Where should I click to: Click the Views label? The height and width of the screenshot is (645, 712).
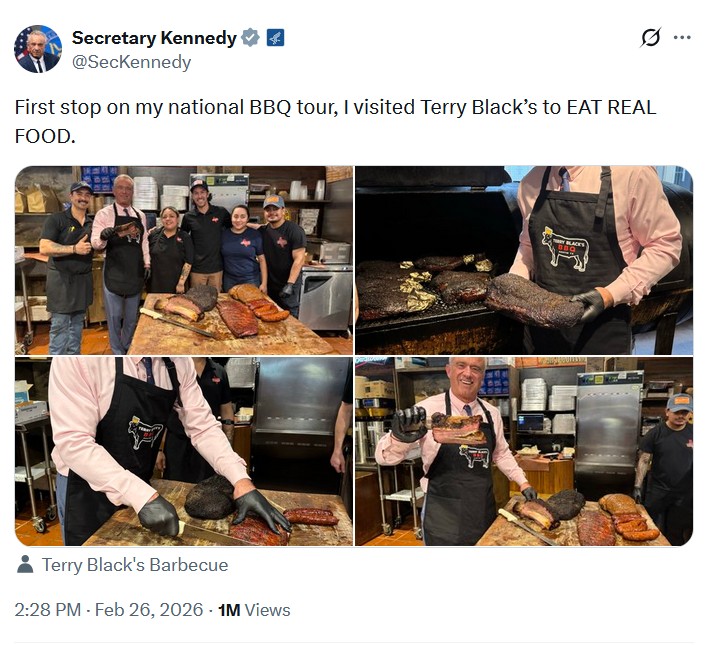tap(267, 609)
